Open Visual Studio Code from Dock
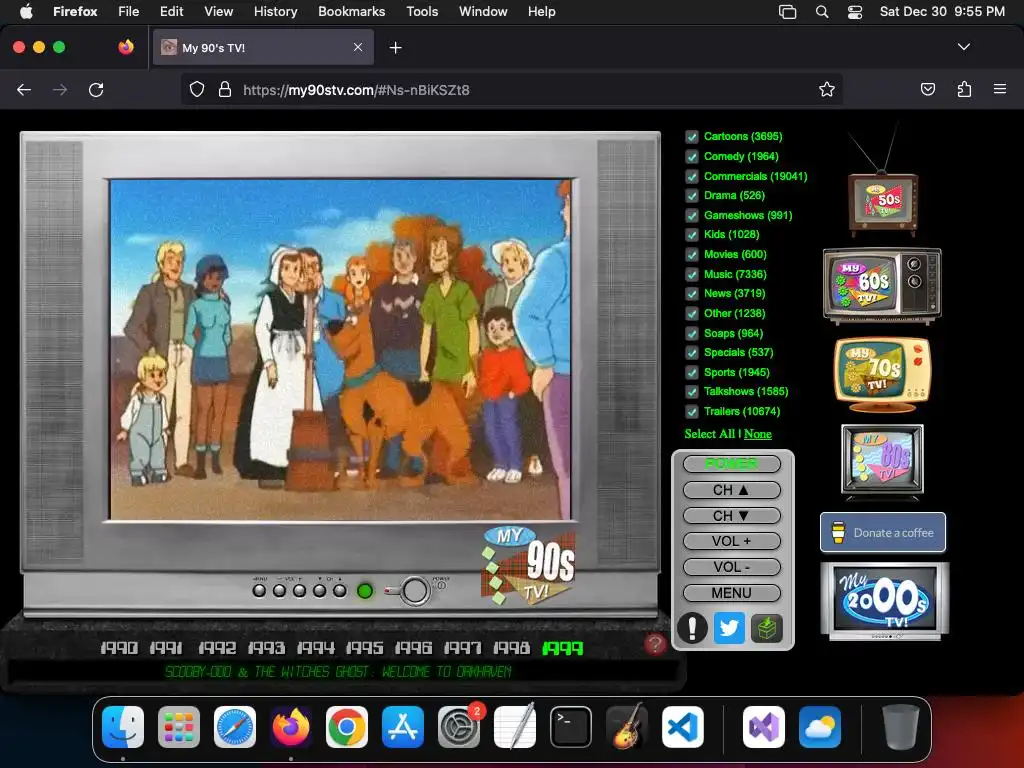The height and width of the screenshot is (768, 1024). point(682,727)
